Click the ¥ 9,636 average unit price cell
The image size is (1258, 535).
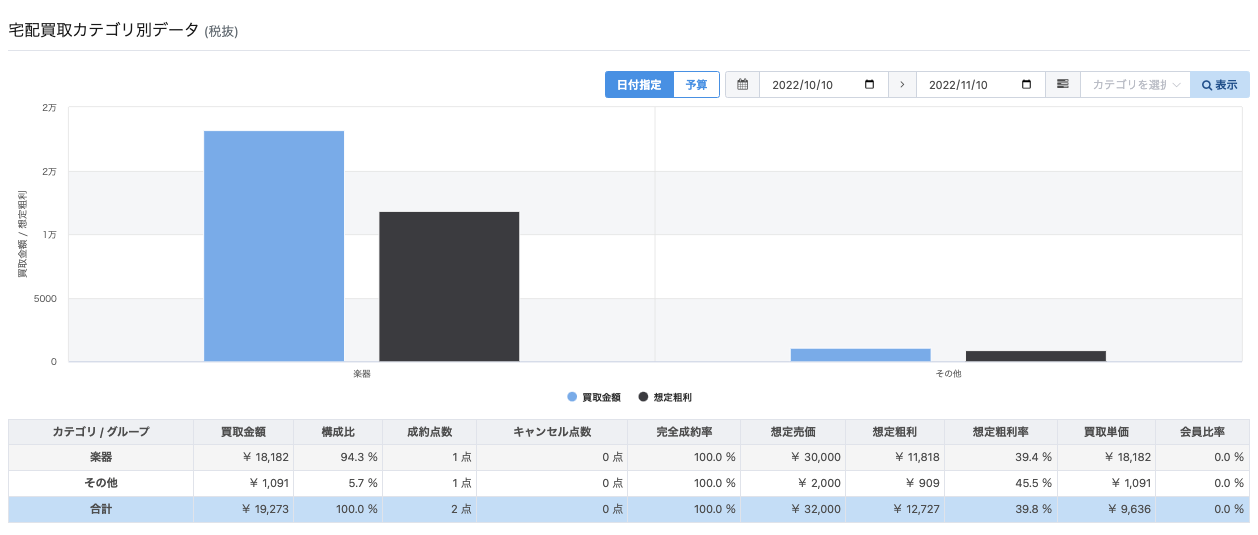coord(1106,509)
